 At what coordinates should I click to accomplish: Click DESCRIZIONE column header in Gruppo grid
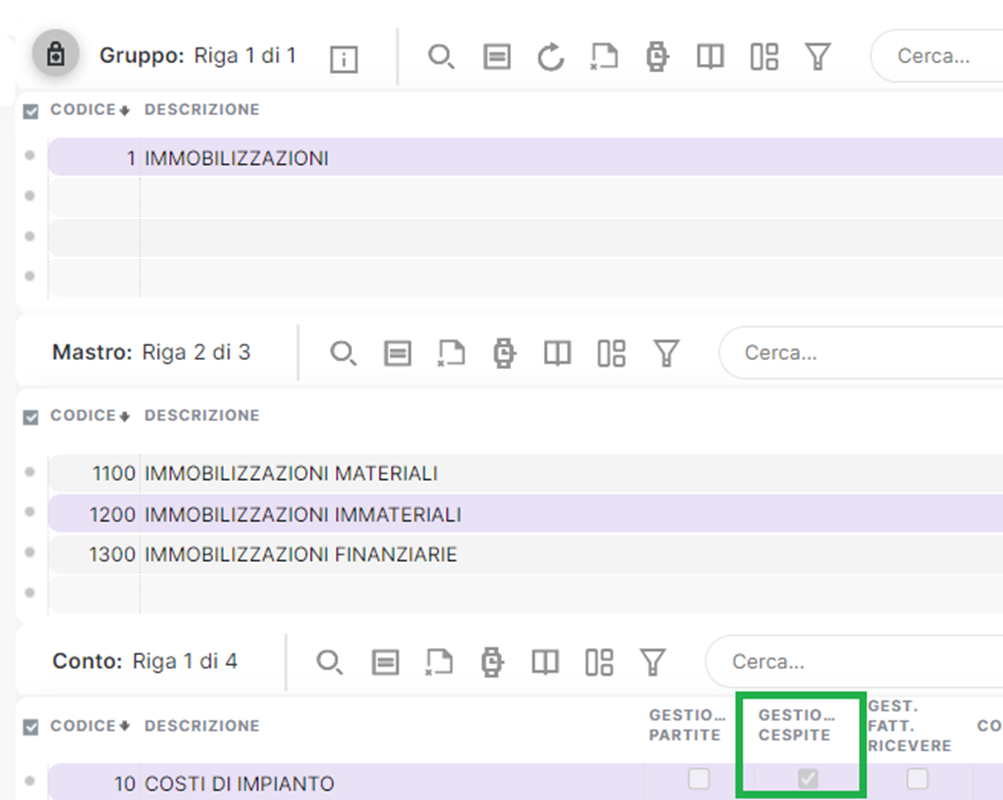[x=202, y=110]
